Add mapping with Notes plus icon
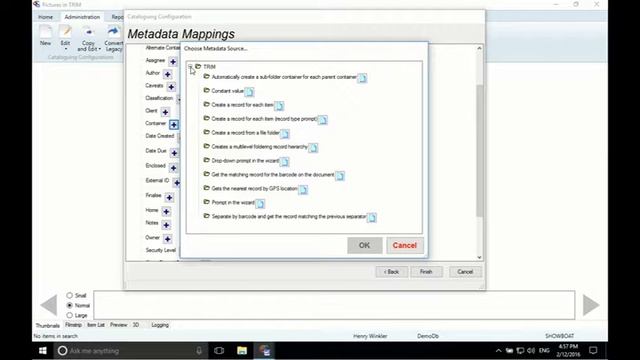 (x=166, y=225)
